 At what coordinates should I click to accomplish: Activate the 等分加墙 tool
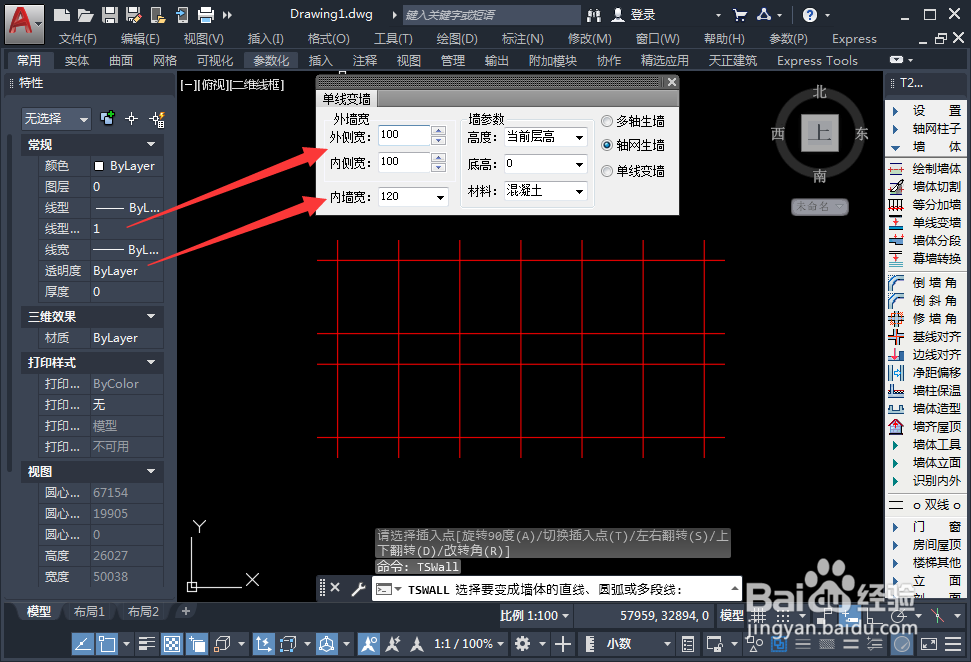pos(935,205)
